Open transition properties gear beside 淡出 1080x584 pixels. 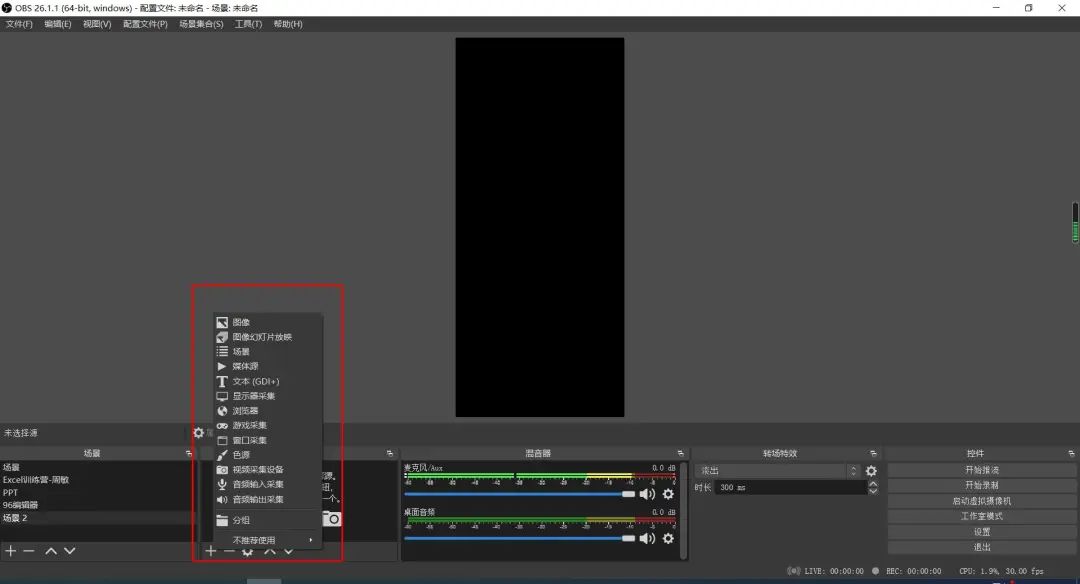[x=871, y=471]
